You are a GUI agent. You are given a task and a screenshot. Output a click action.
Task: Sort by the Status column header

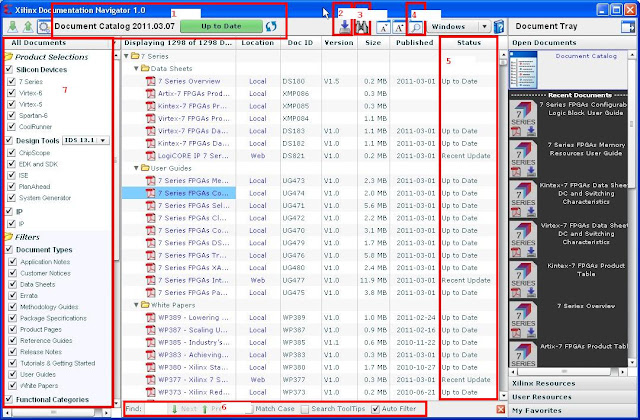(x=469, y=43)
